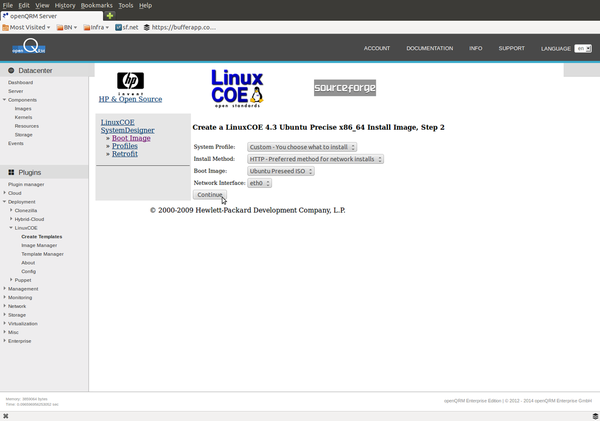Open Server in Datacenter menu
This screenshot has height=421, width=600.
click(16, 91)
